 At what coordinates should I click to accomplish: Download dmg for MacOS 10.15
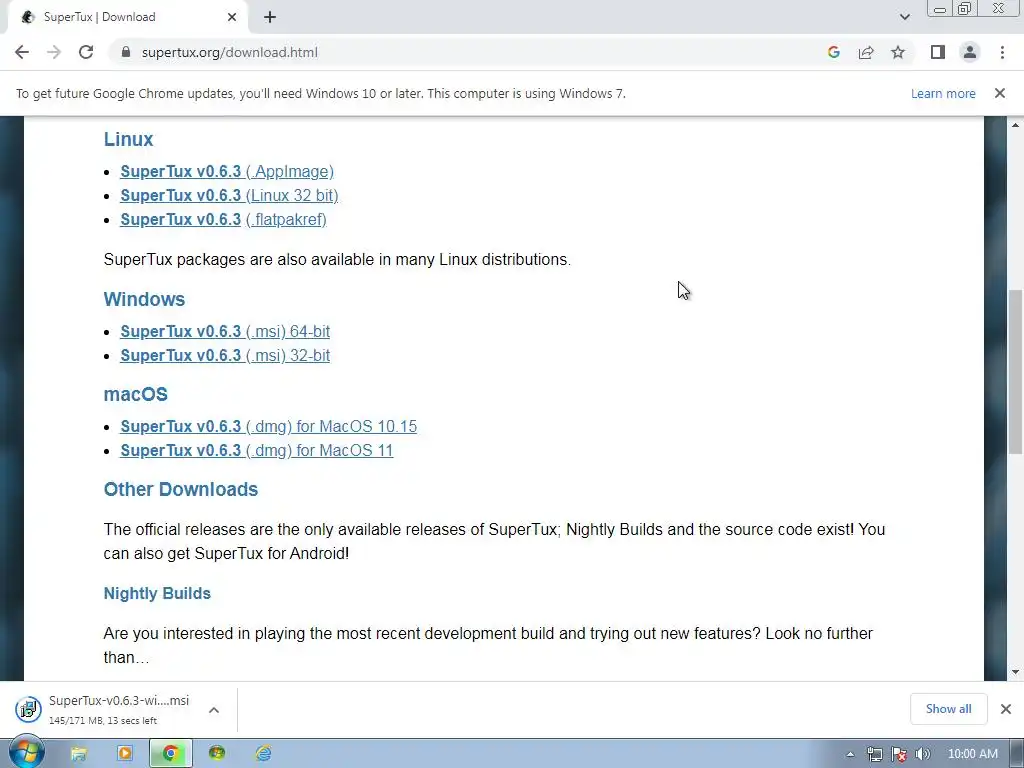(x=268, y=426)
